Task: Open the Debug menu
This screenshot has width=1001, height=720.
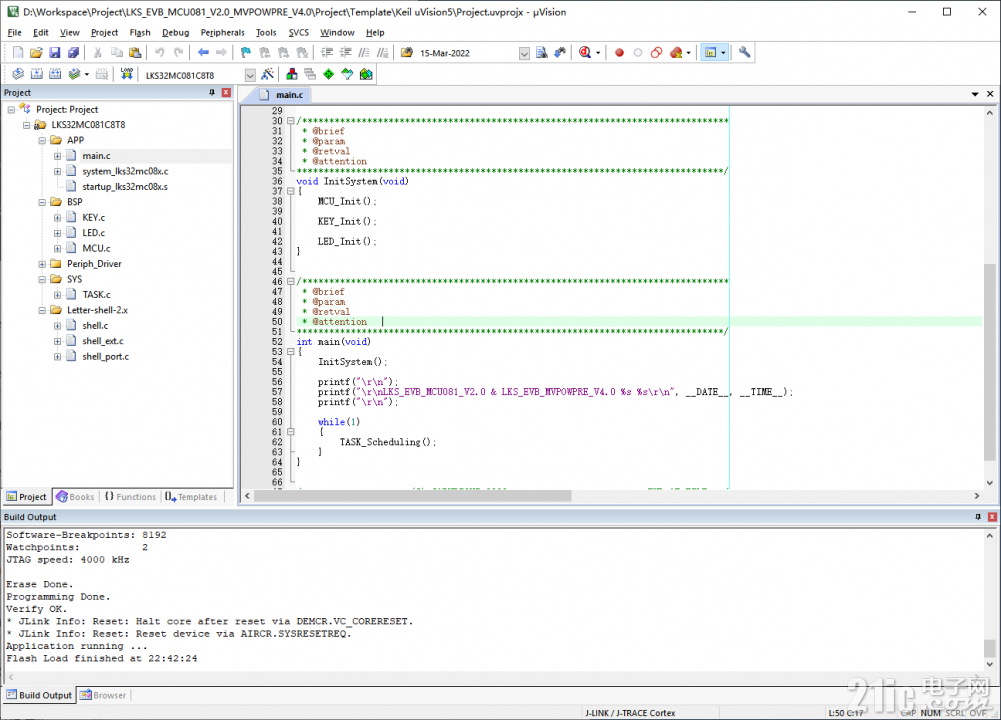Action: click(176, 33)
